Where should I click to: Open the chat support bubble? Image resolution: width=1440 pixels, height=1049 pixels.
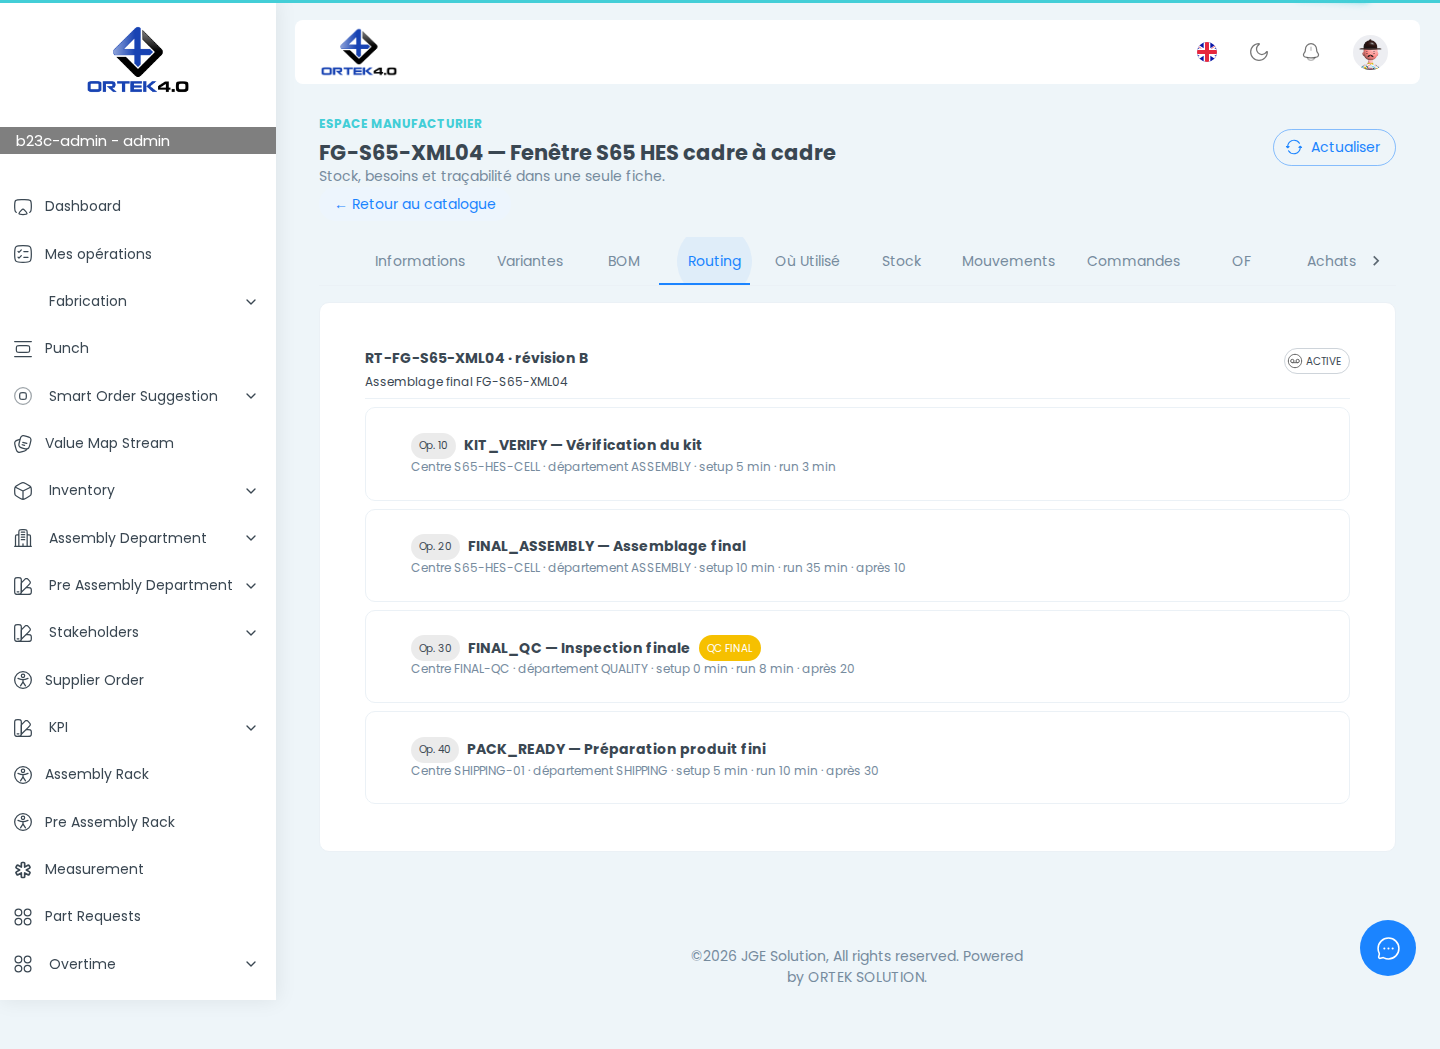coord(1388,948)
